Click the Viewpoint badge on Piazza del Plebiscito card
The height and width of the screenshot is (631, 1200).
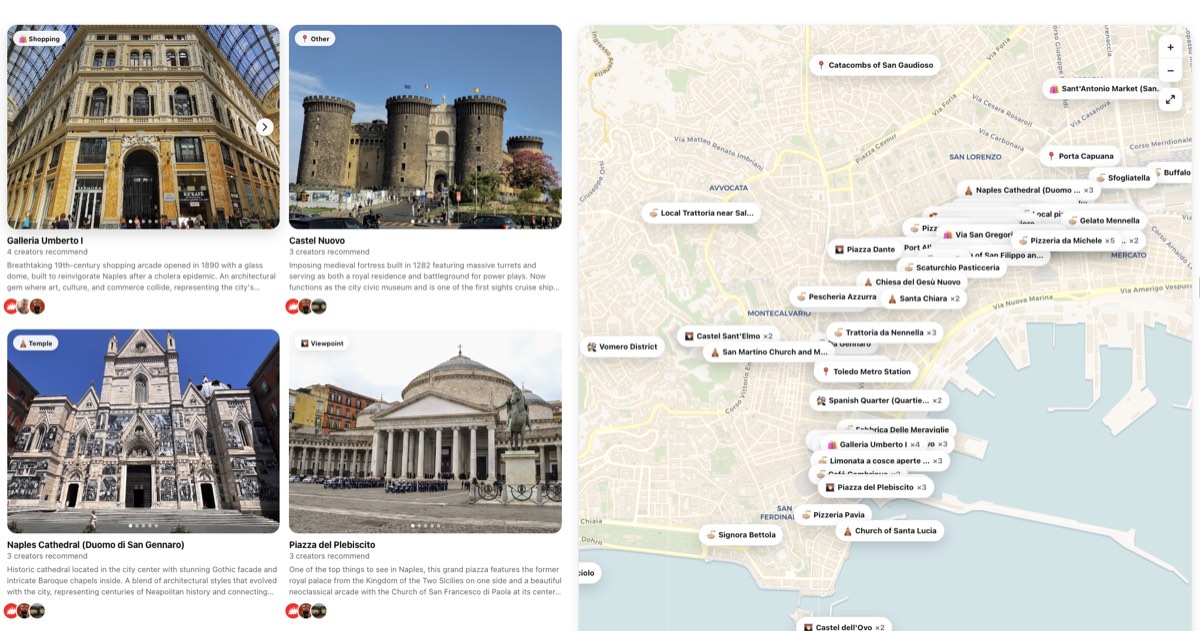pyautogui.click(x=322, y=343)
